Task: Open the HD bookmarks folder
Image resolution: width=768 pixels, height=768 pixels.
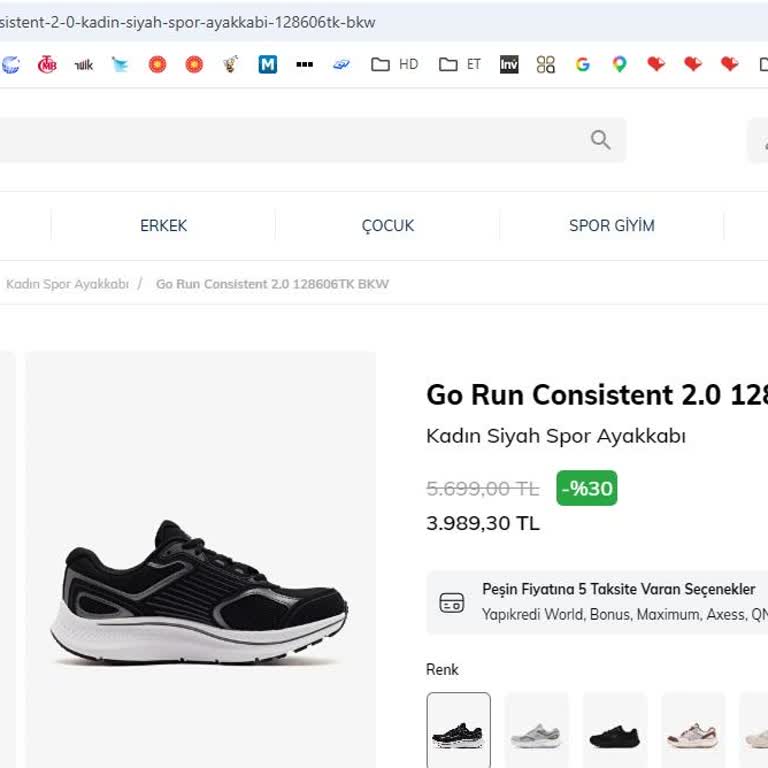Action: pyautogui.click(x=395, y=64)
